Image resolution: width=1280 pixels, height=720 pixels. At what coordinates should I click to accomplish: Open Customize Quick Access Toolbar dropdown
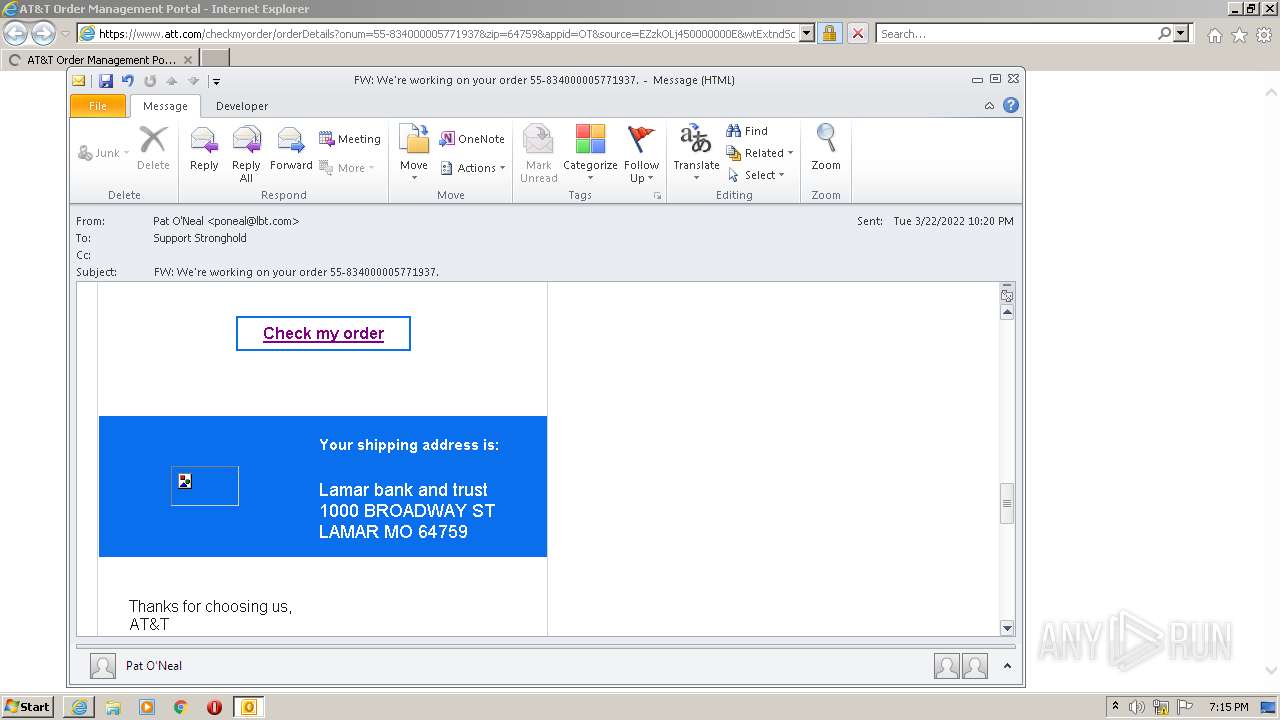point(216,81)
